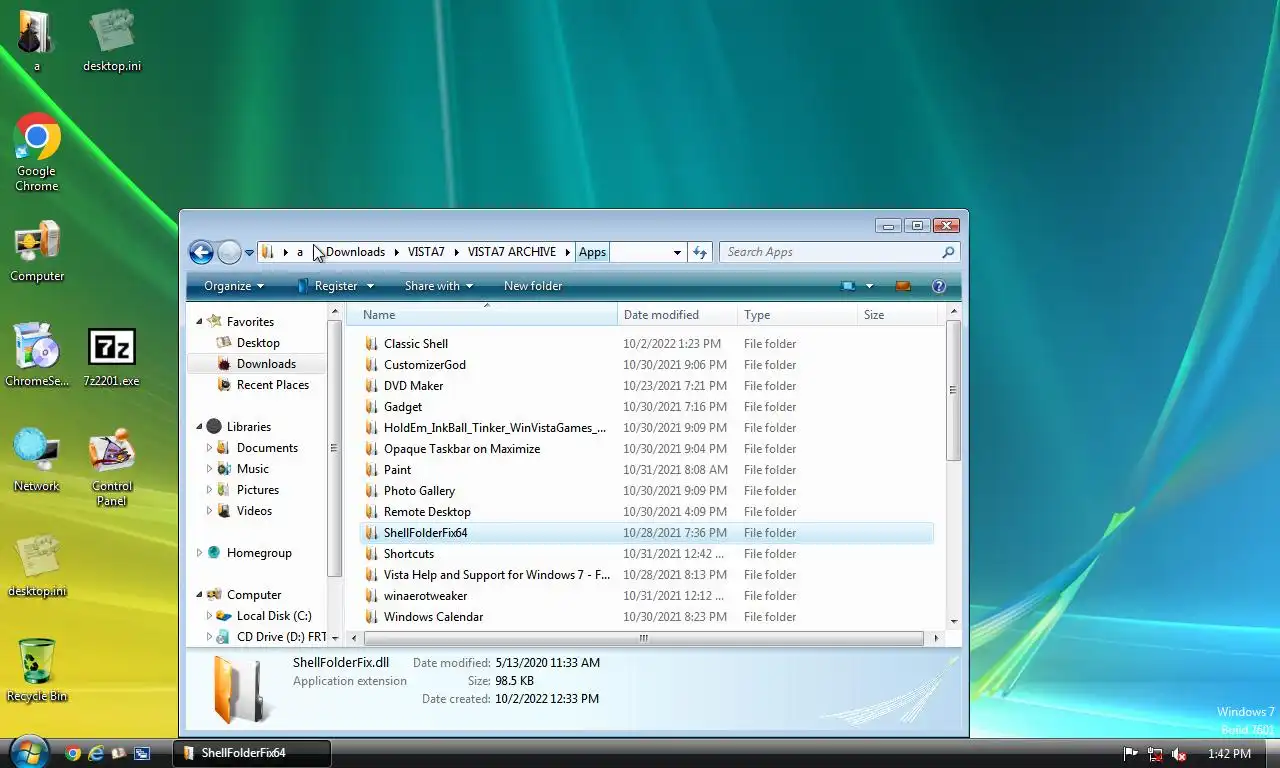Select the winaerotweaker folder
This screenshot has height=768, width=1280.
(425, 596)
